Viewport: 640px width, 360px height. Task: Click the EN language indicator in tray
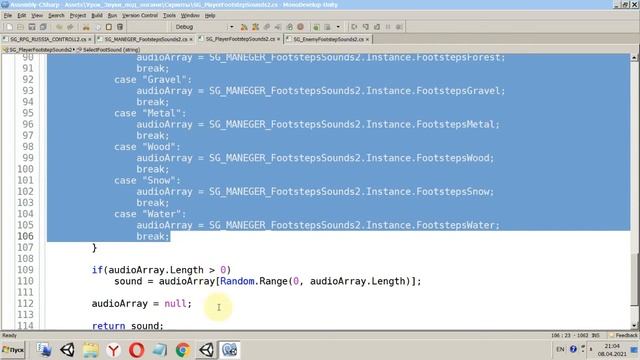tap(560, 349)
